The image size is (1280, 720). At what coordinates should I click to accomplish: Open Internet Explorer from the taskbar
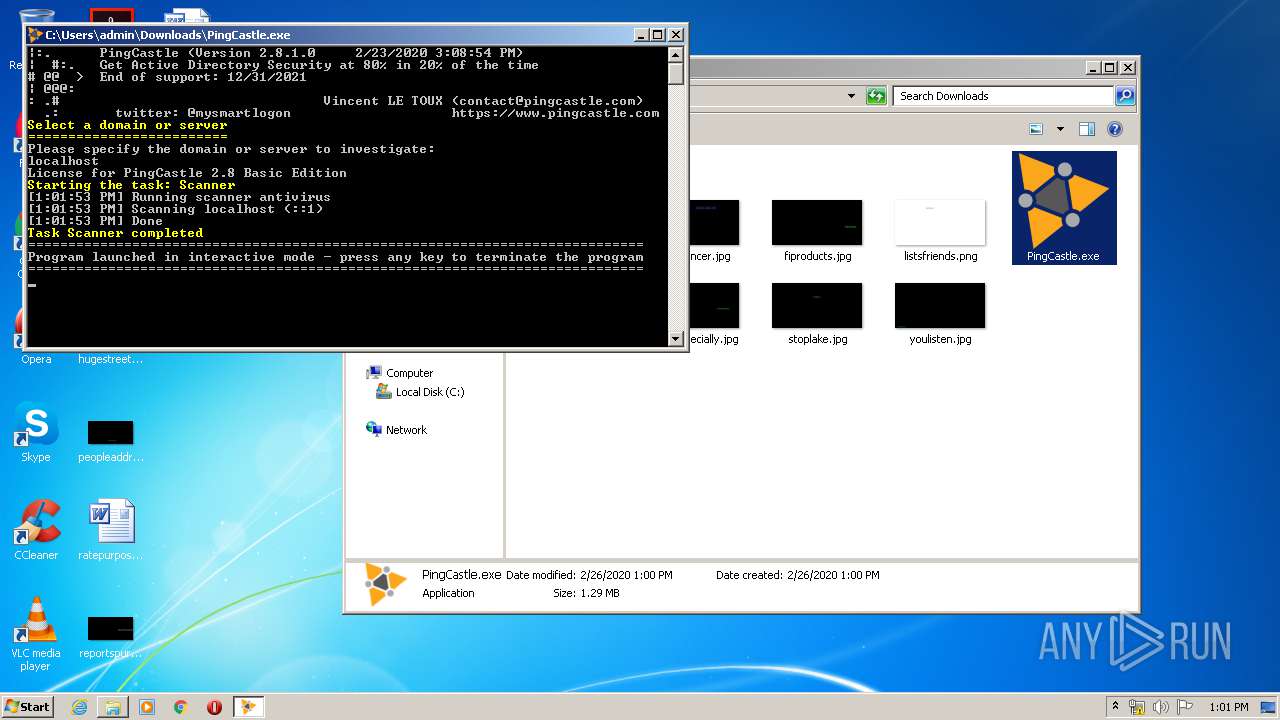point(79,707)
